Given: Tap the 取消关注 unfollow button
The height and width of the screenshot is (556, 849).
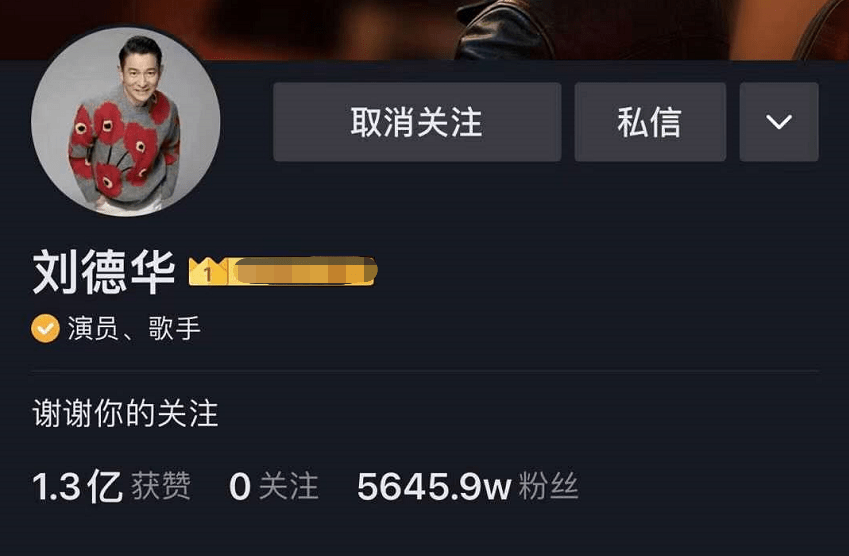Looking at the screenshot, I should click(417, 122).
